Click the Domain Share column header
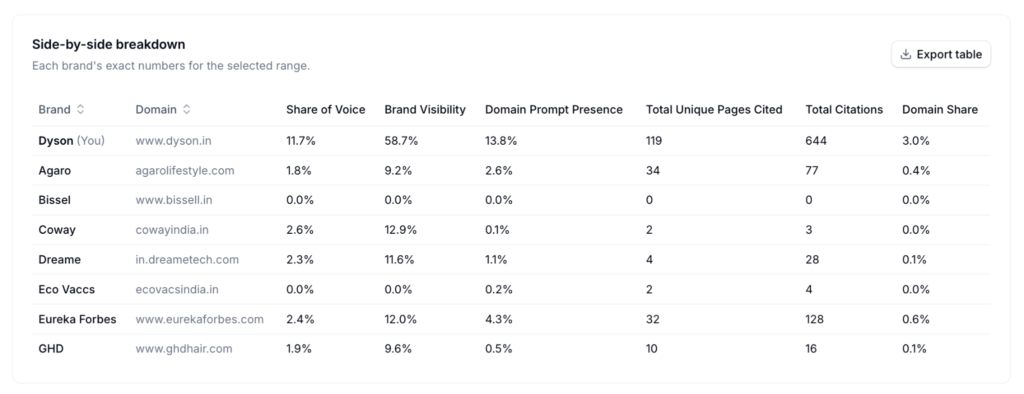1024x394 pixels. 940,110
